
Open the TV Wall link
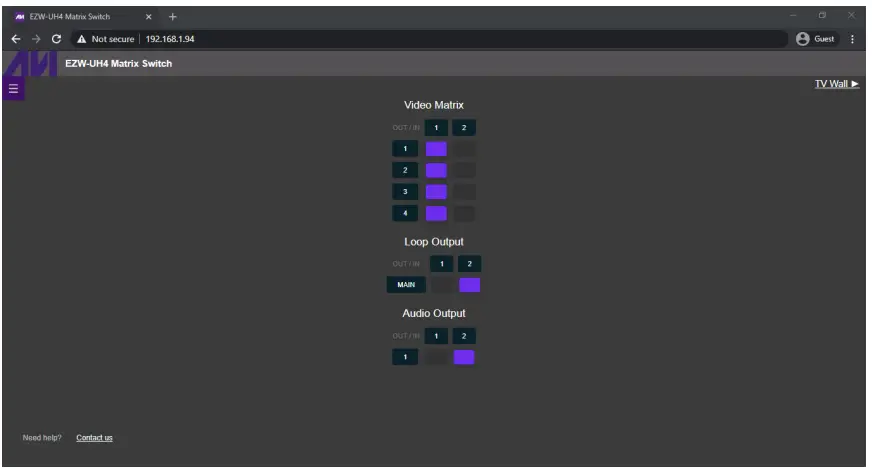pyautogui.click(x=836, y=84)
